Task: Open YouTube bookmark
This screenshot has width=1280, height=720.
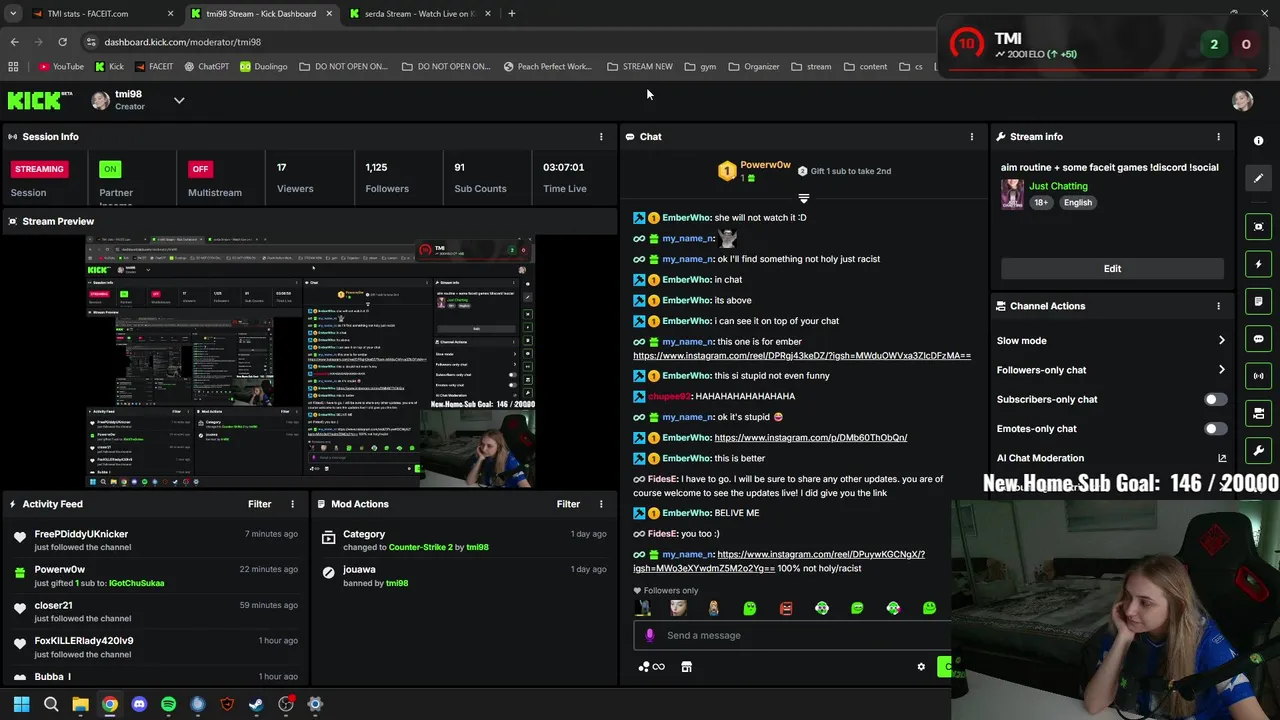Action: click(61, 67)
